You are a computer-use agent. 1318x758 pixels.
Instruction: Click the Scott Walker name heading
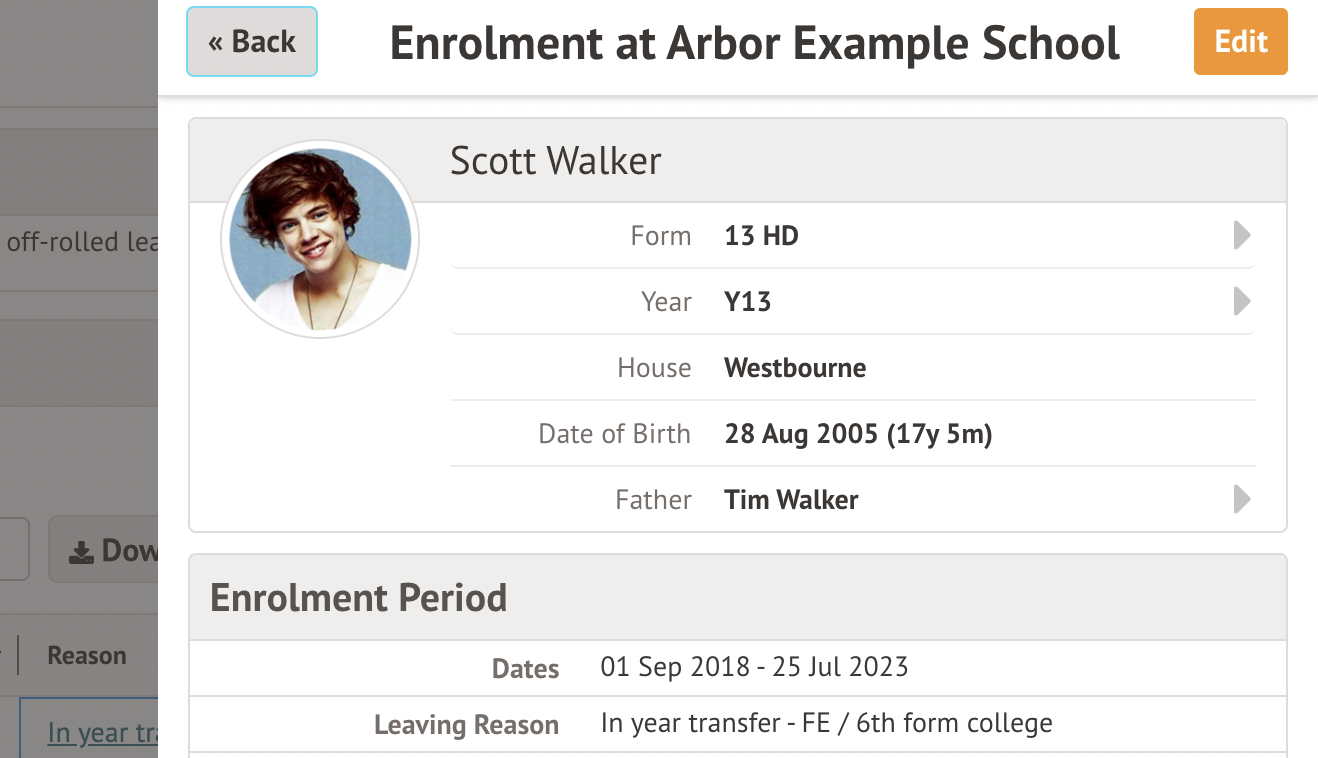pos(555,161)
